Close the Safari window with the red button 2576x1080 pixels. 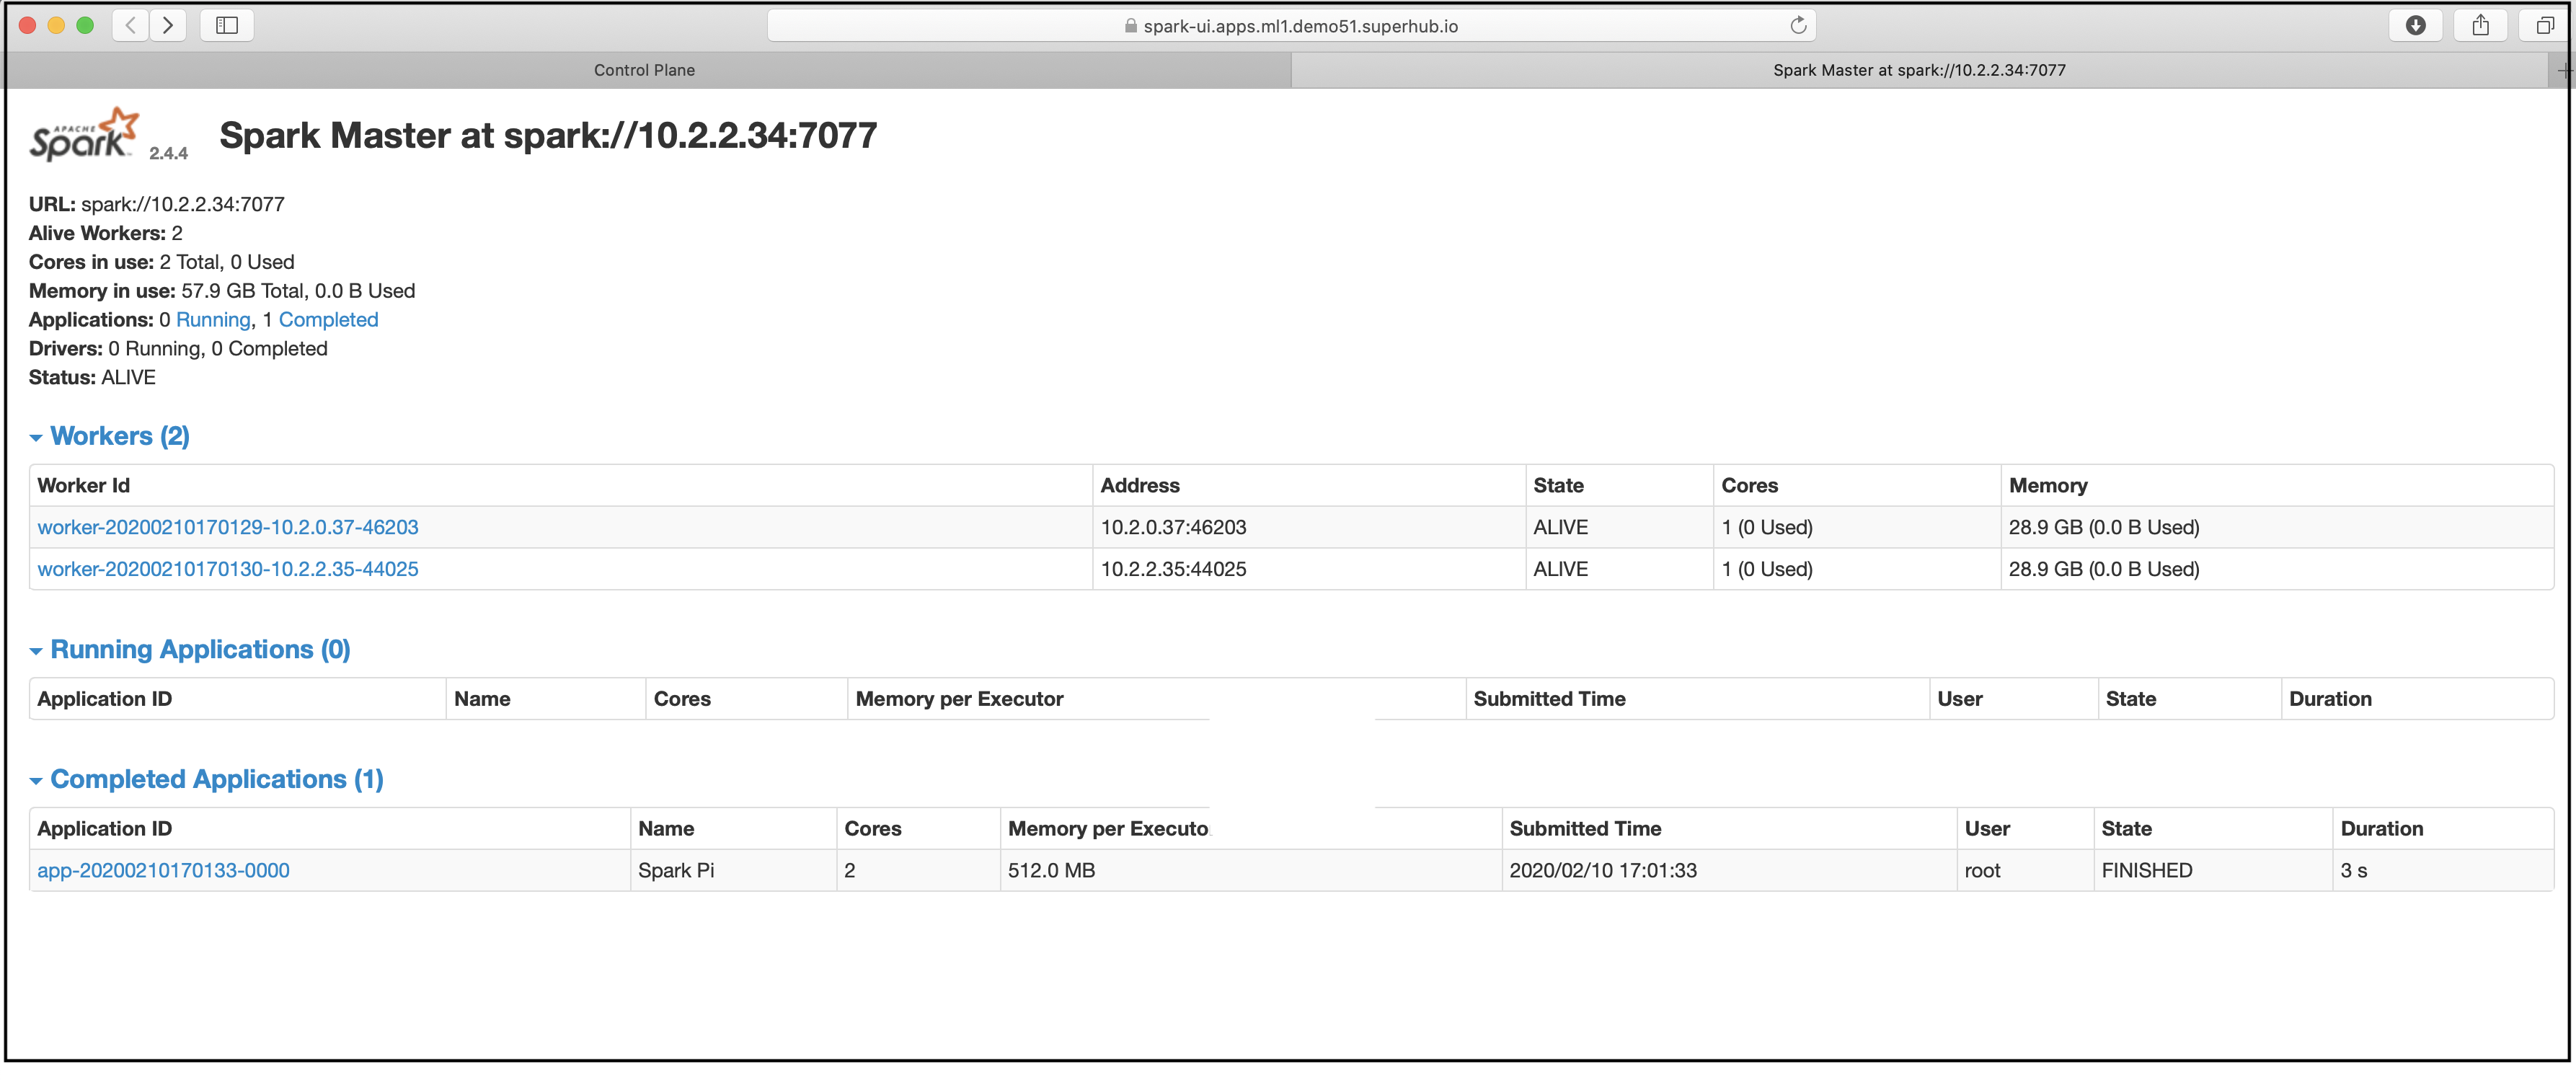click(x=28, y=25)
